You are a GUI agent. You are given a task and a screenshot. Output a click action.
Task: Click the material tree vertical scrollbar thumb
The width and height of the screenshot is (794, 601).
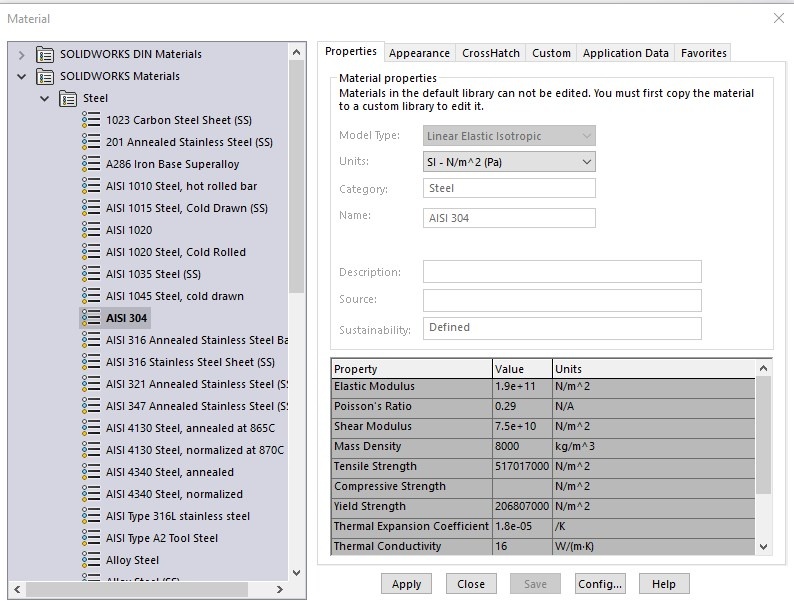click(297, 177)
